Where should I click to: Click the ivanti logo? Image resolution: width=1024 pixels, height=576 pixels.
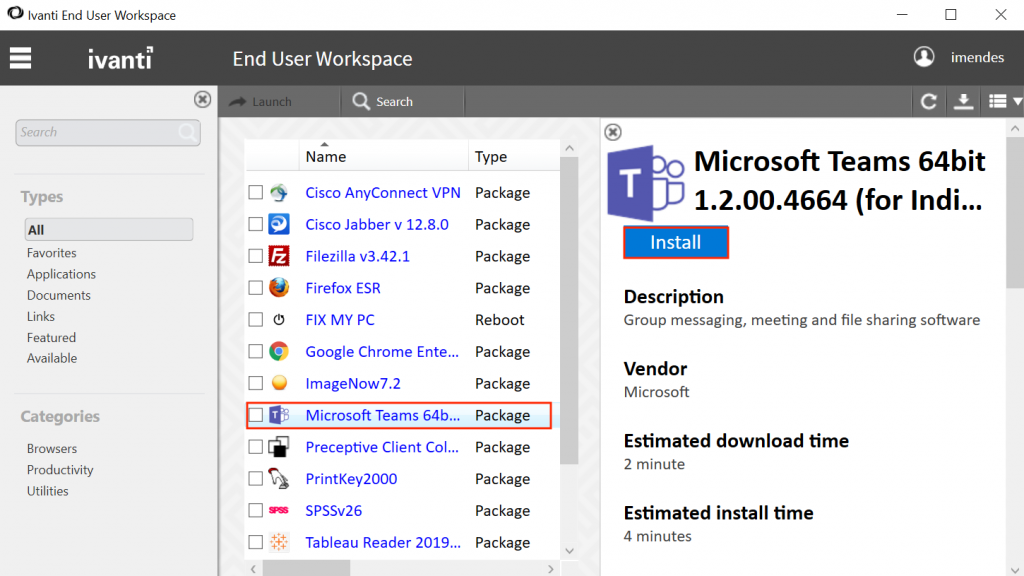point(120,58)
